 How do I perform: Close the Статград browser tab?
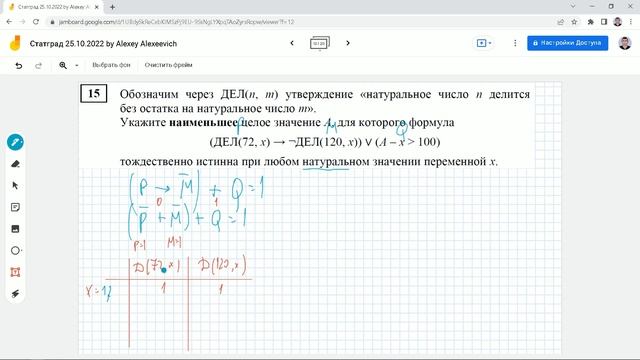point(97,7)
